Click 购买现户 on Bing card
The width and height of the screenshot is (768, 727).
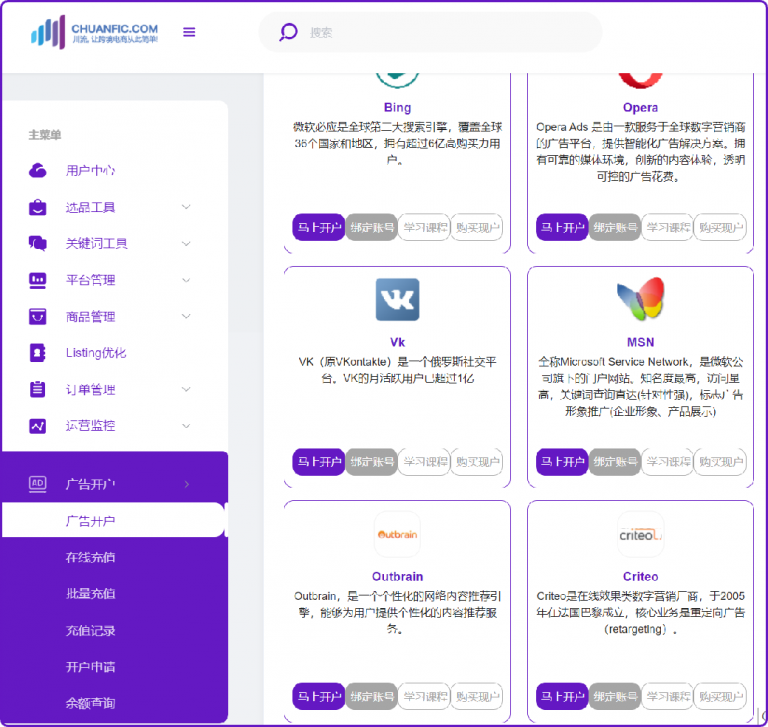(477, 227)
